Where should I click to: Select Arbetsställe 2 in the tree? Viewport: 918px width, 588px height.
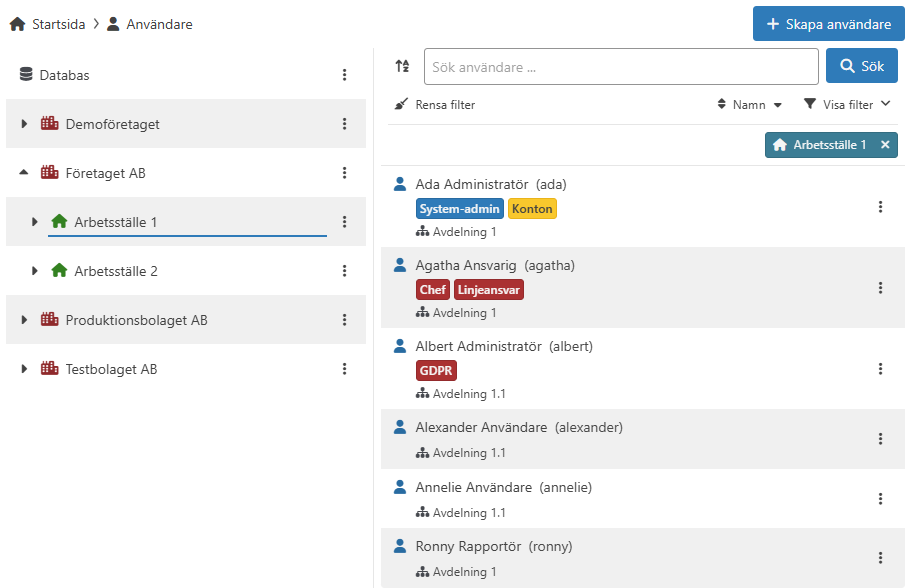click(x=116, y=271)
